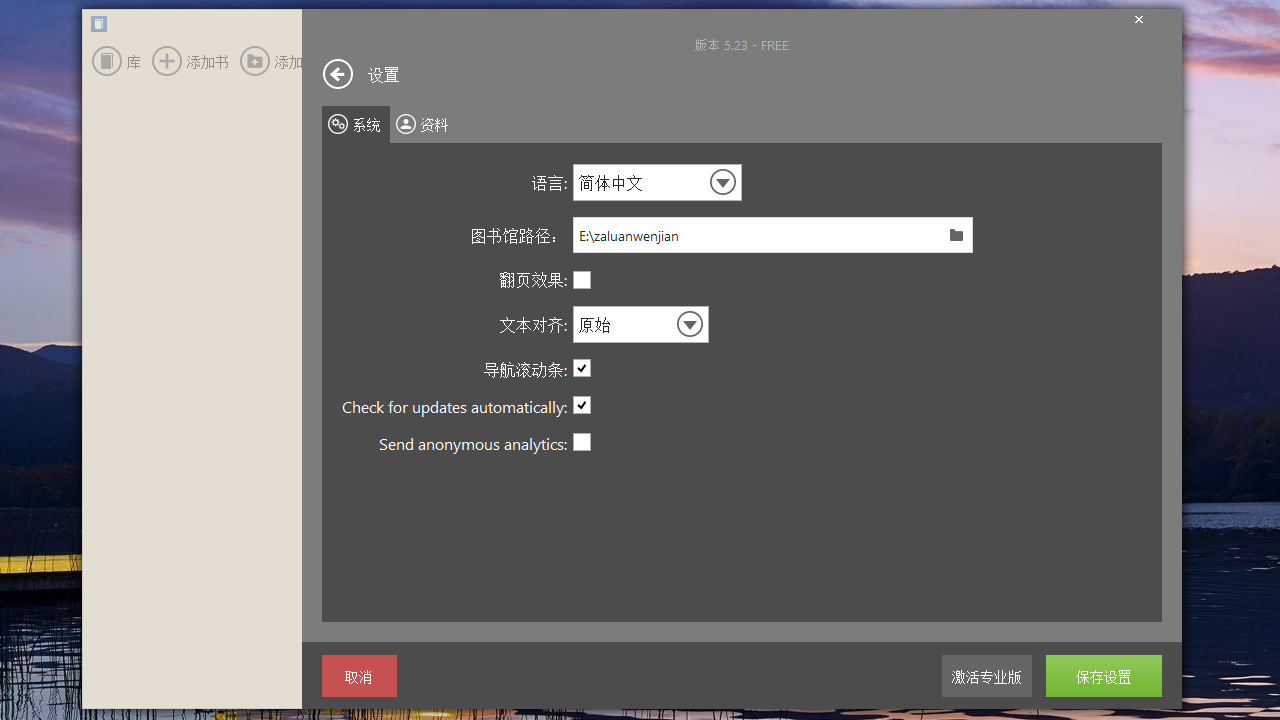The height and width of the screenshot is (720, 1280).
Task: Click the Add Folder icon in sidebar
Action: [255, 61]
